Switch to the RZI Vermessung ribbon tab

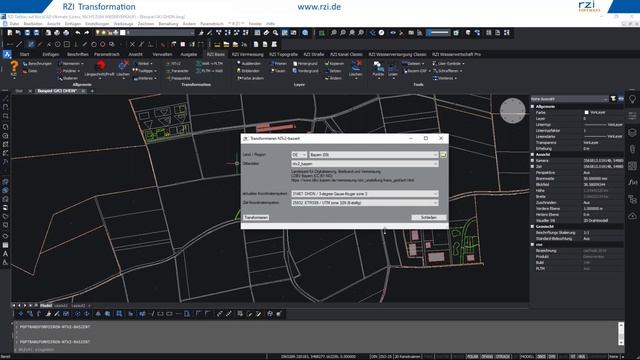(247, 54)
